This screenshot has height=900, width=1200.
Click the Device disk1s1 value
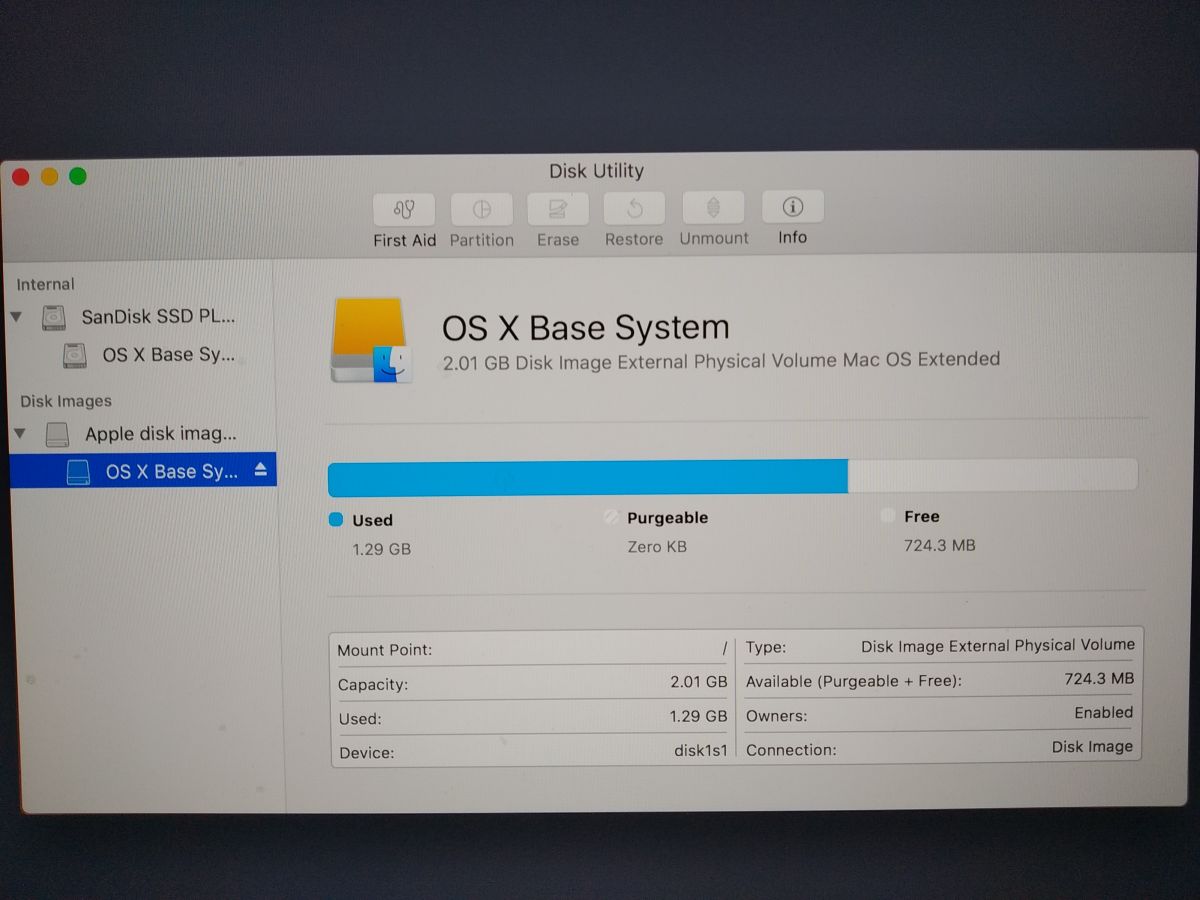pos(700,750)
